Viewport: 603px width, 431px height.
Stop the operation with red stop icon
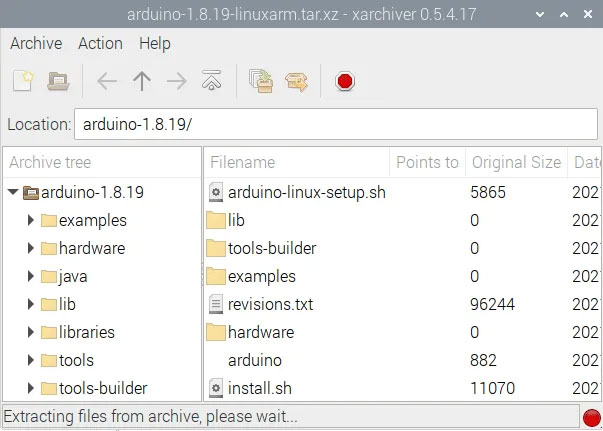(x=345, y=81)
